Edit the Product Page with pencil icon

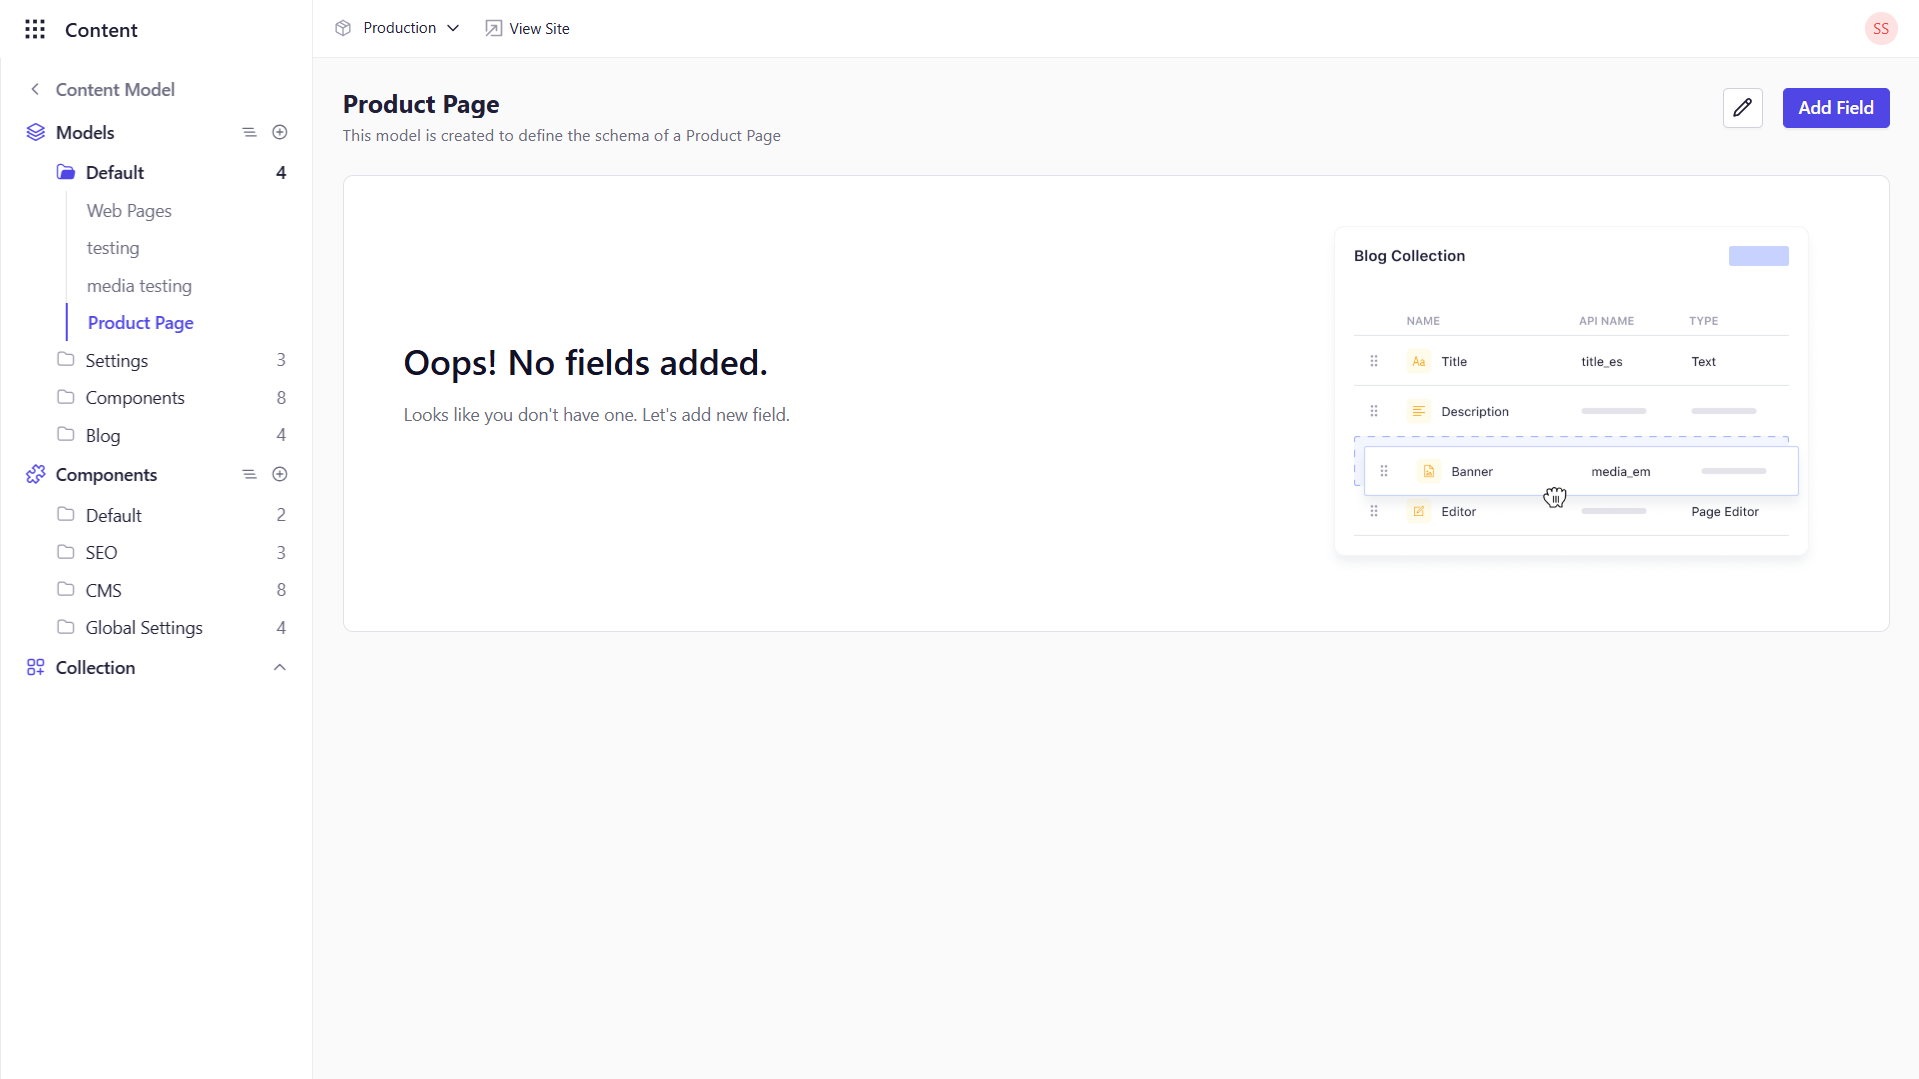point(1742,108)
